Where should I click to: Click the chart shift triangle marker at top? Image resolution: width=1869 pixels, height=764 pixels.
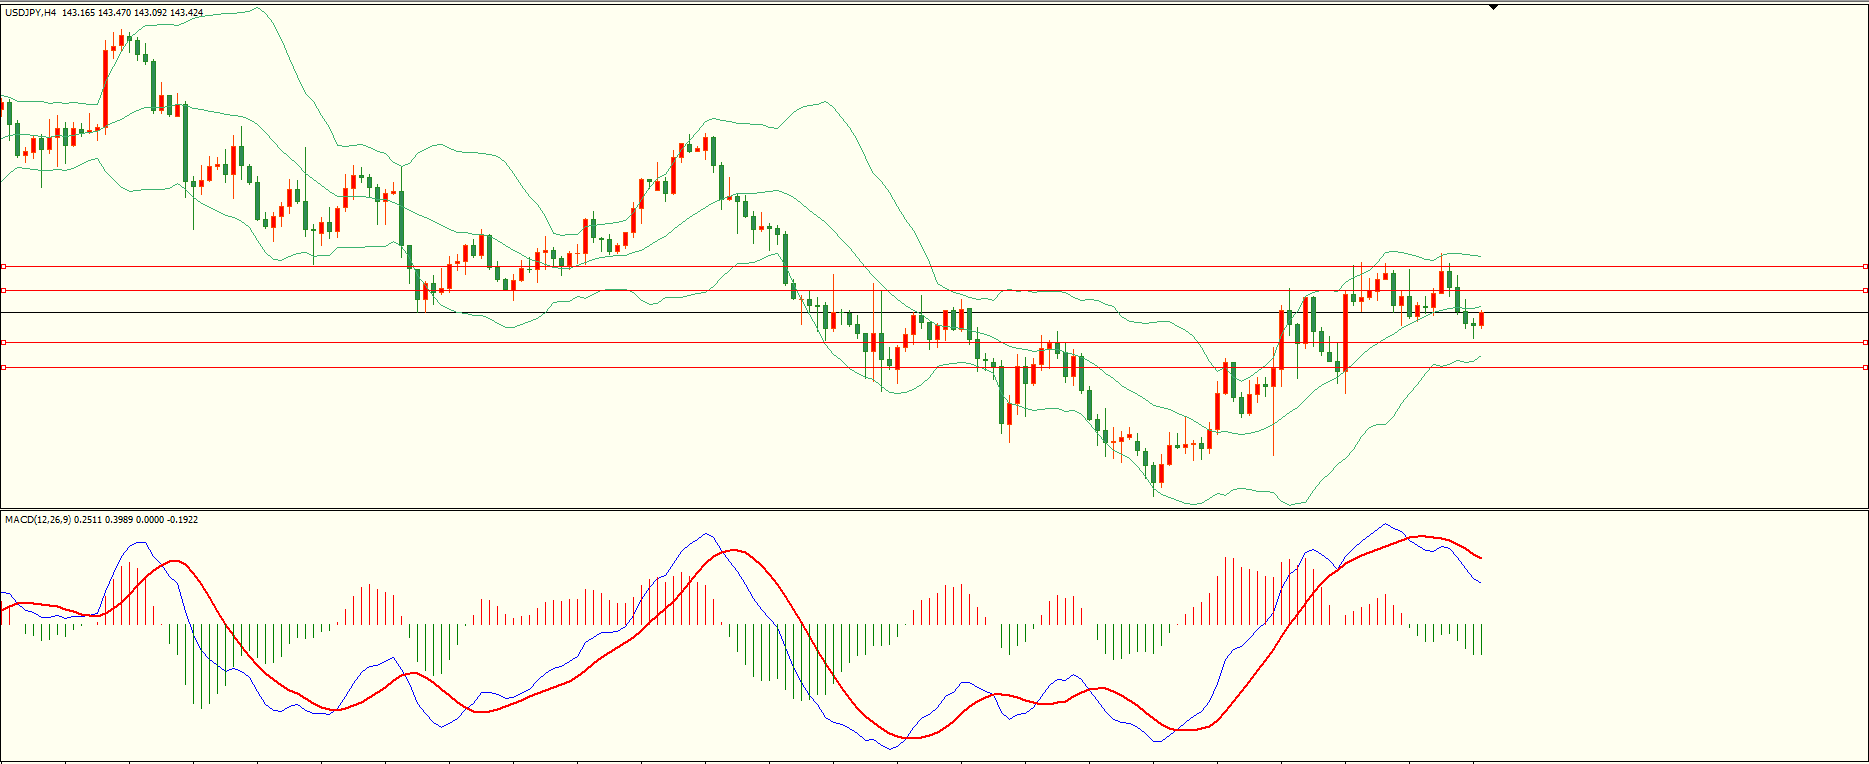[x=1493, y=7]
